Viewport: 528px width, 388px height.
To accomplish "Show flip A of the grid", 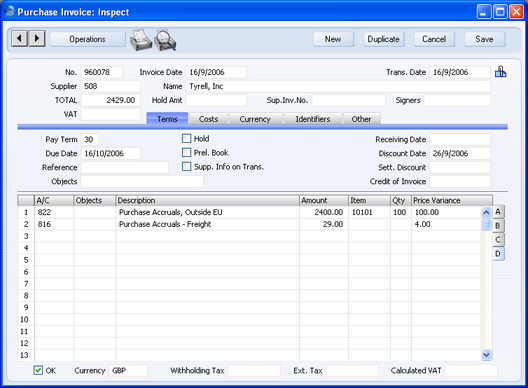I will click(498, 212).
